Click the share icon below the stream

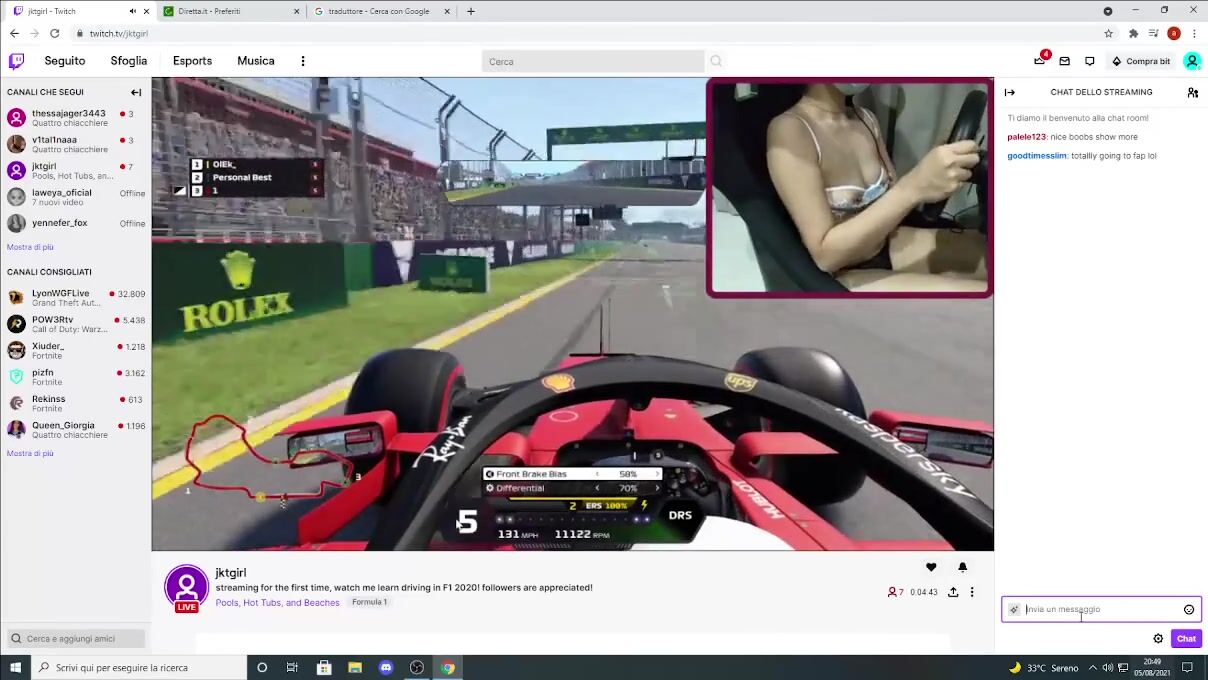953,592
